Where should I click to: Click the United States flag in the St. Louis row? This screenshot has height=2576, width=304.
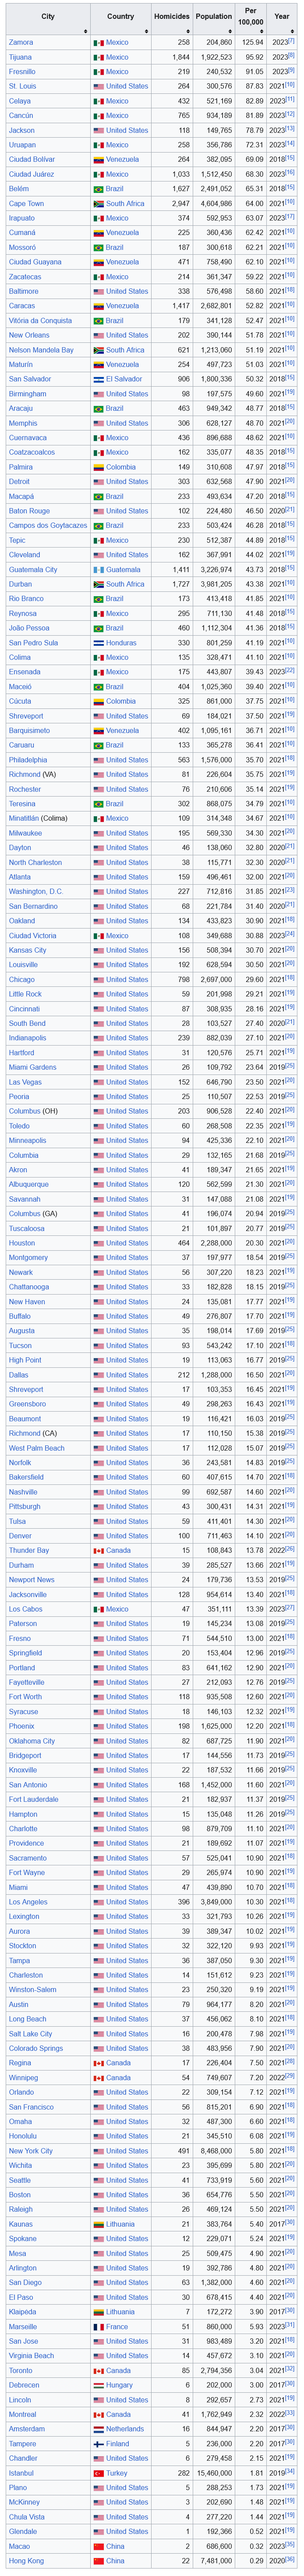[98, 87]
